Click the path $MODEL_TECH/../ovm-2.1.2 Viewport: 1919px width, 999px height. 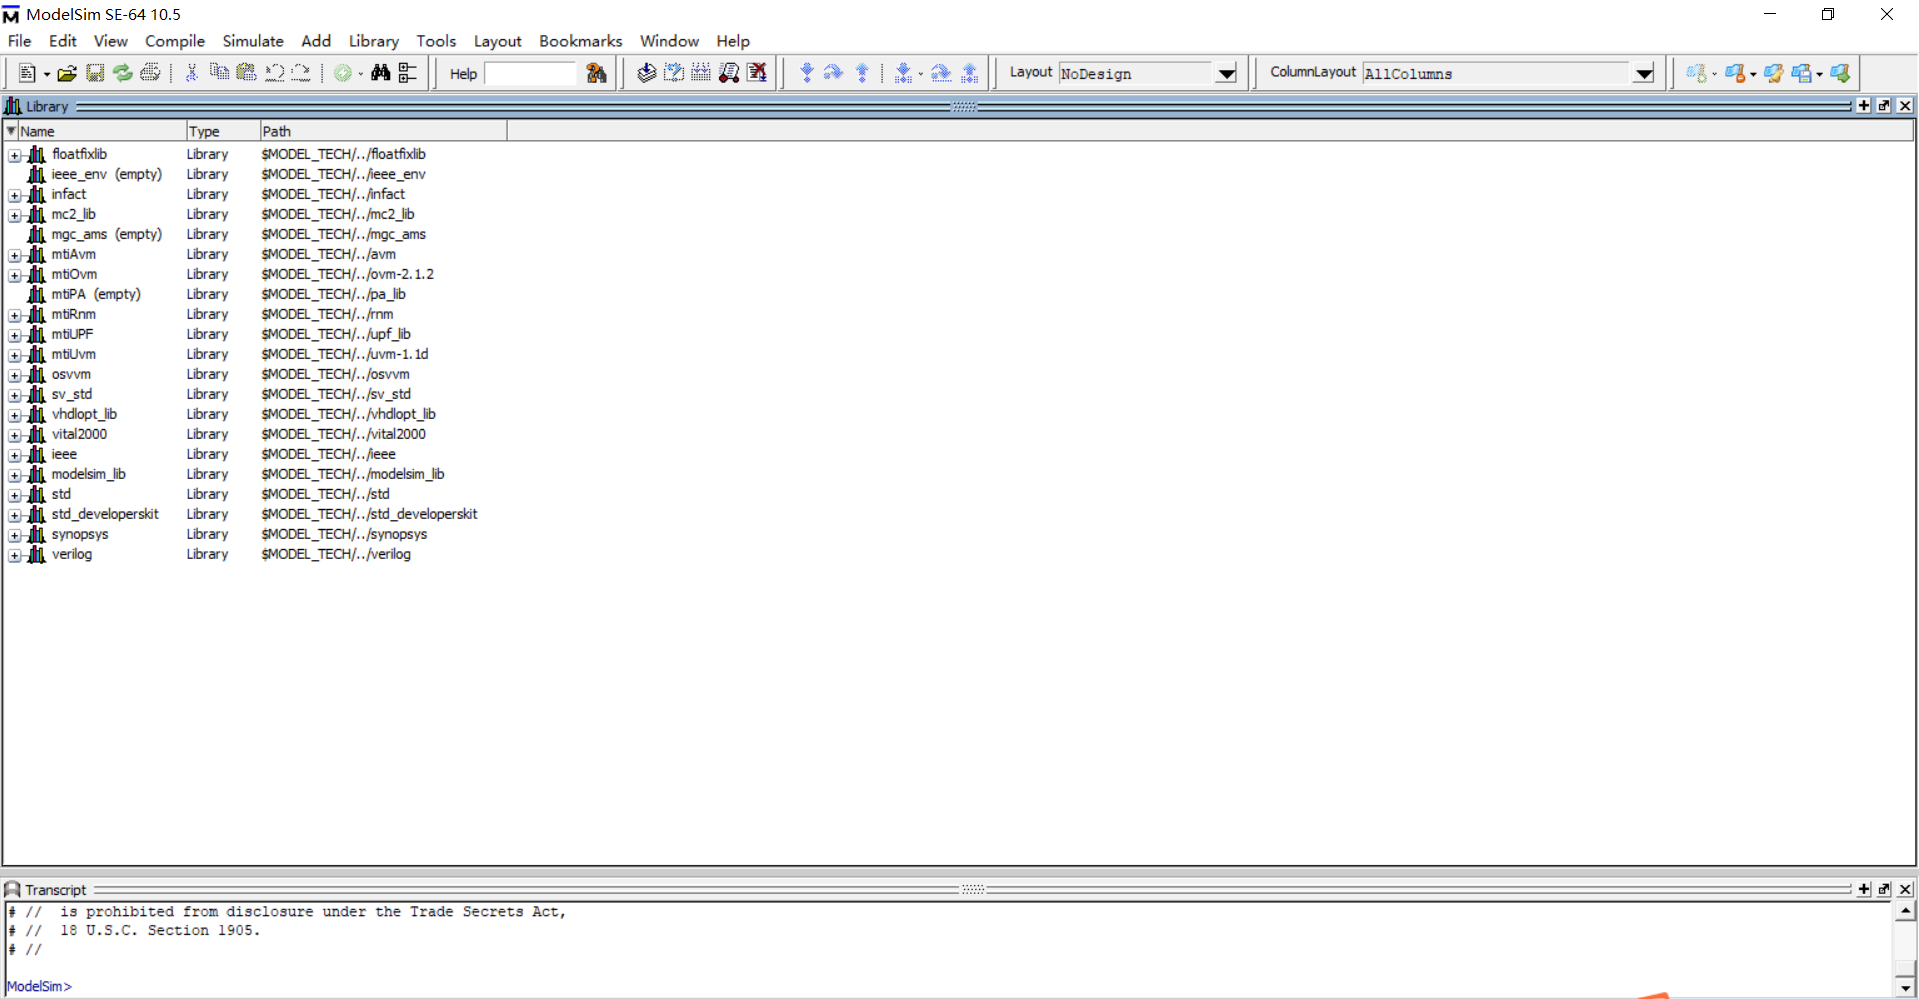point(347,274)
